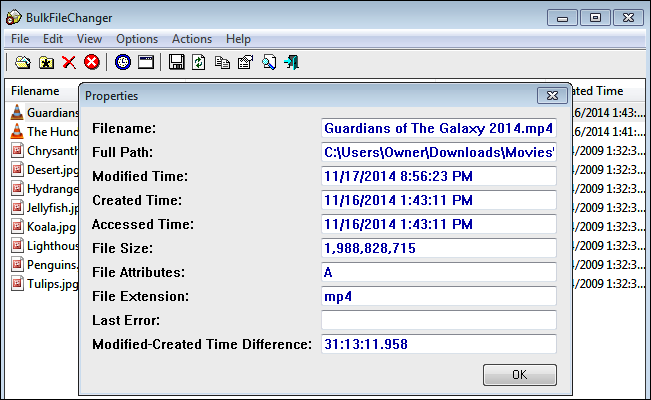Click the Full Path value field
The width and height of the screenshot is (651, 400).
tap(439, 152)
